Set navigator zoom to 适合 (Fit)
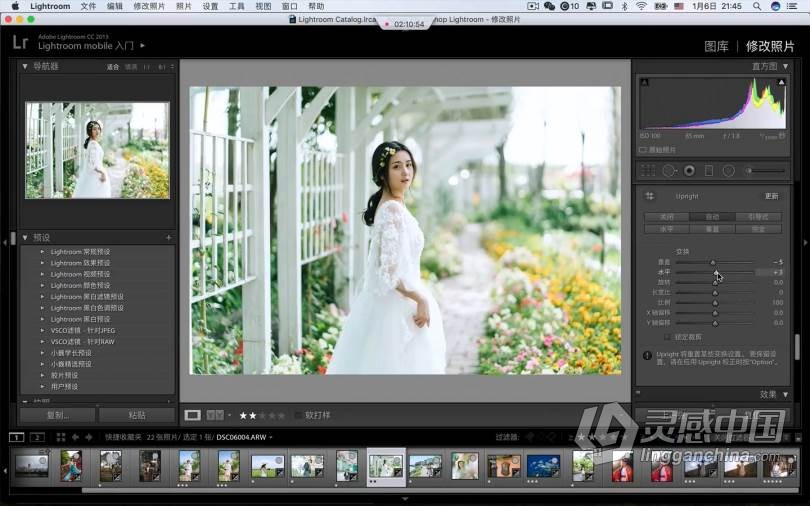This screenshot has height=506, width=810. click(x=113, y=67)
